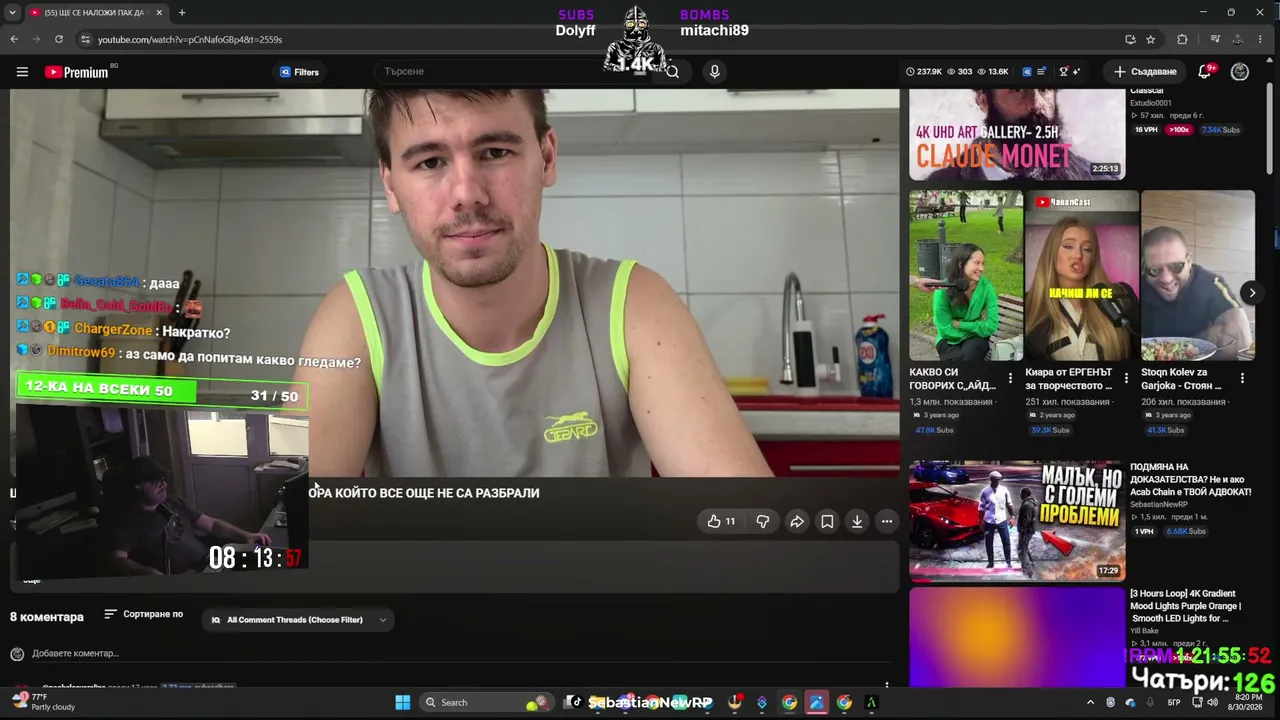Click the Създаване create button

(x=1146, y=72)
